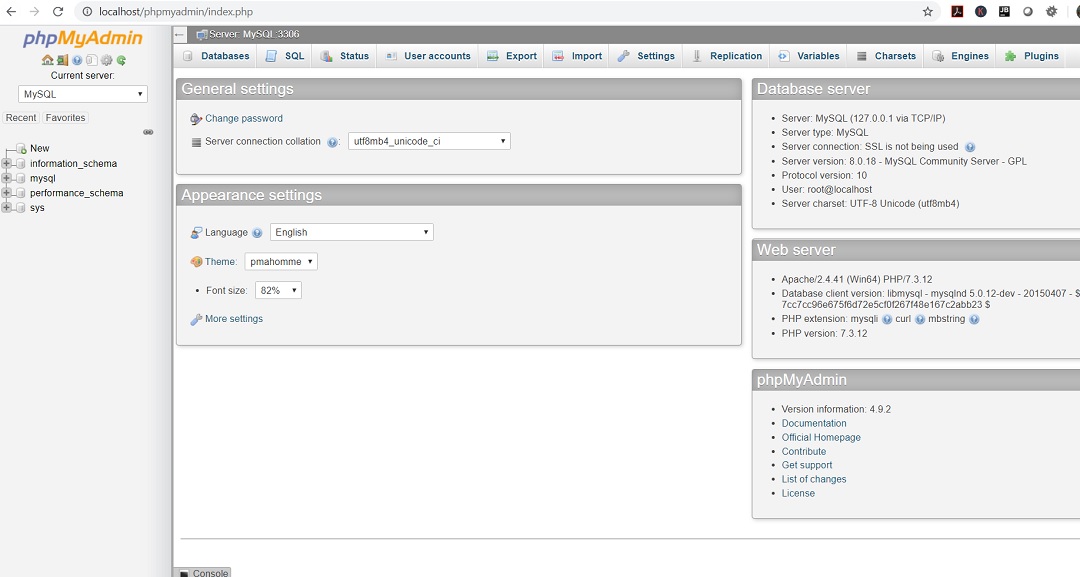This screenshot has height=577, width=1080.
Task: Click the sys database cylinder icon
Action: click(x=21, y=207)
